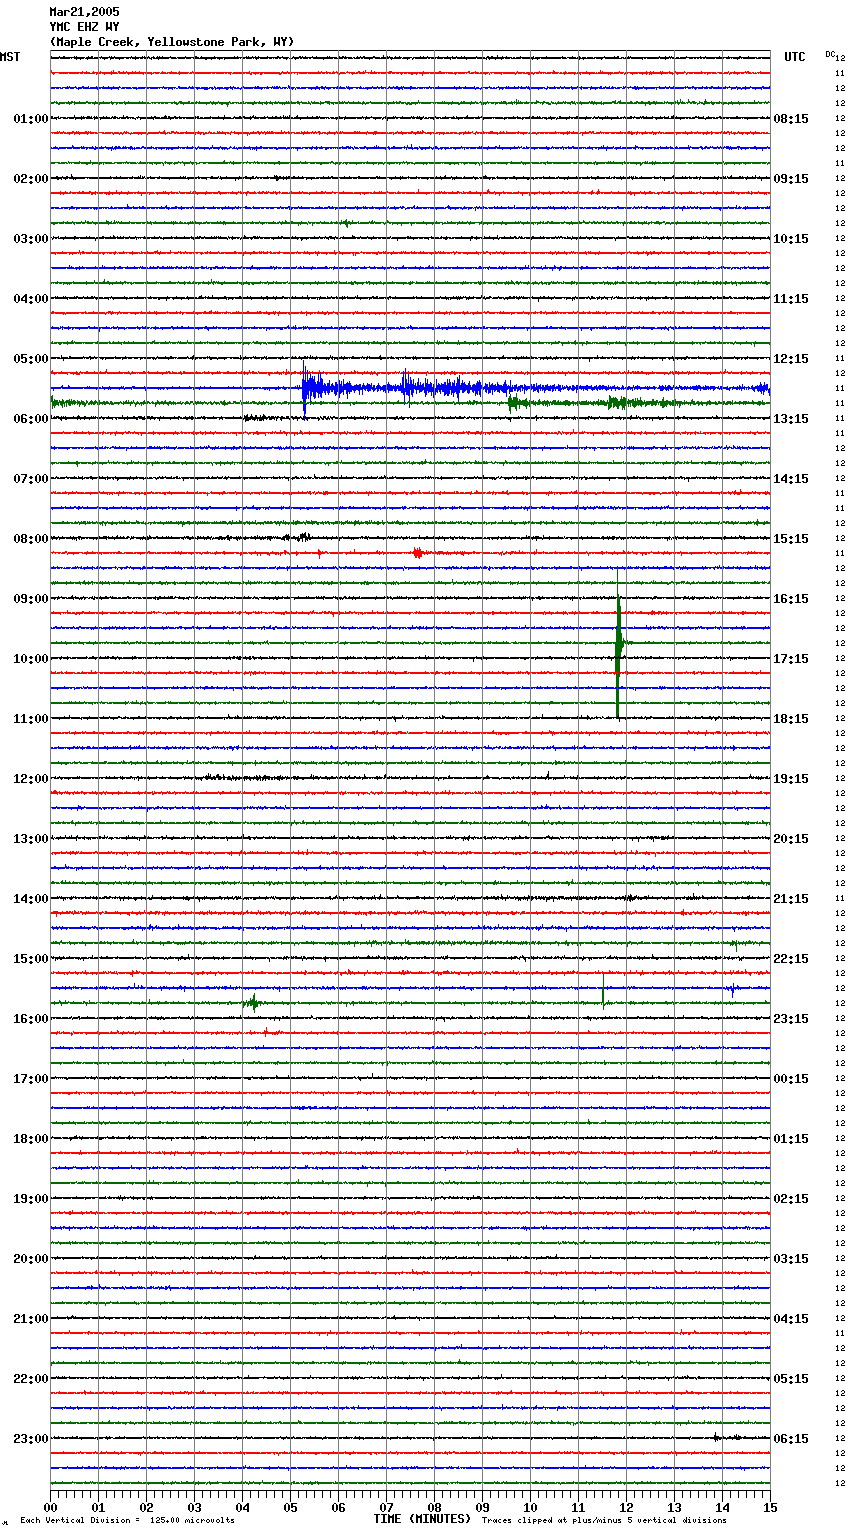Click the 13:15 UTC time label
Screen dimensions: 850x1534
[x=791, y=419]
